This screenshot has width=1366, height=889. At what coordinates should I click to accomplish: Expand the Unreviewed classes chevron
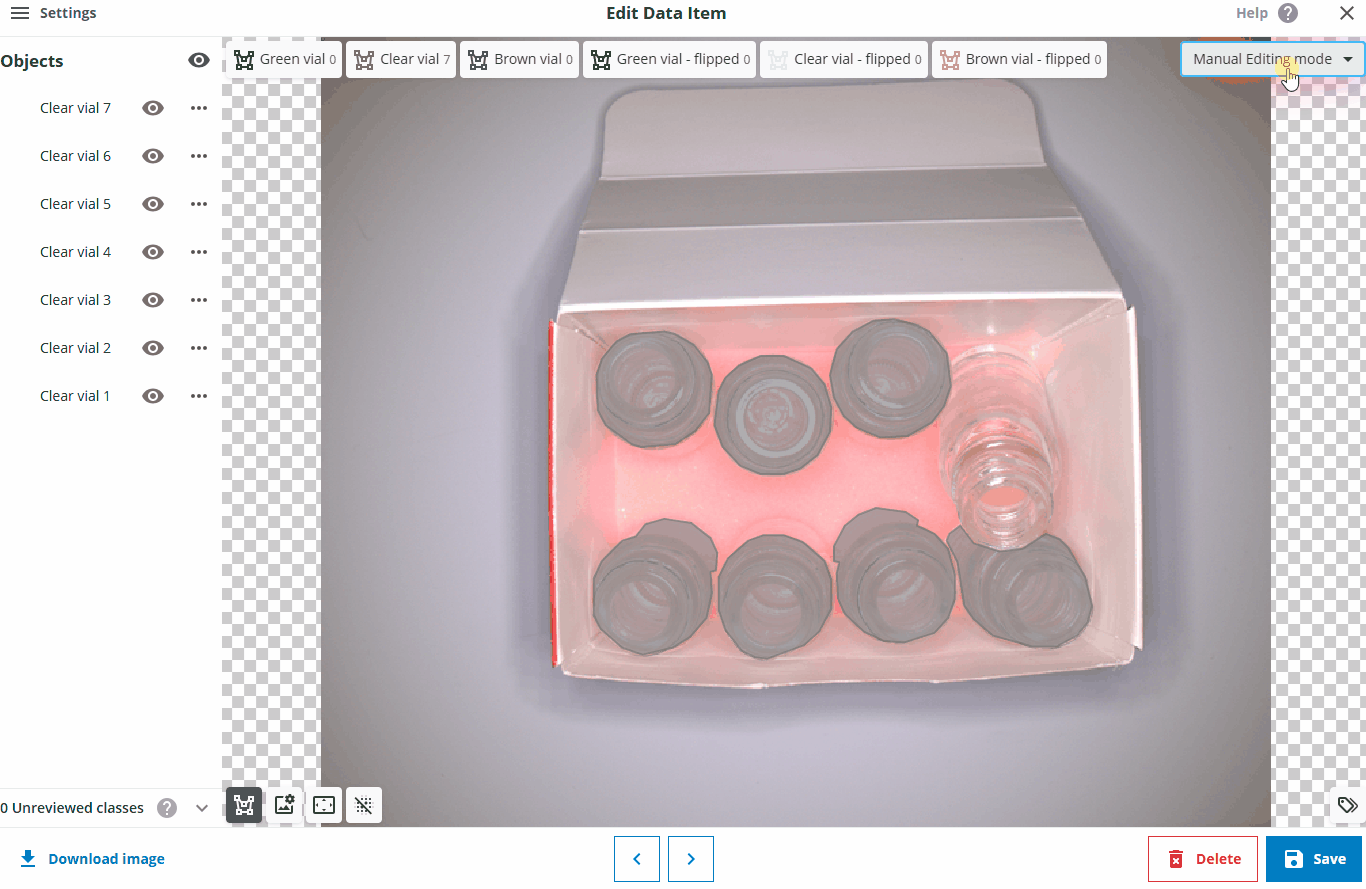tap(202, 808)
